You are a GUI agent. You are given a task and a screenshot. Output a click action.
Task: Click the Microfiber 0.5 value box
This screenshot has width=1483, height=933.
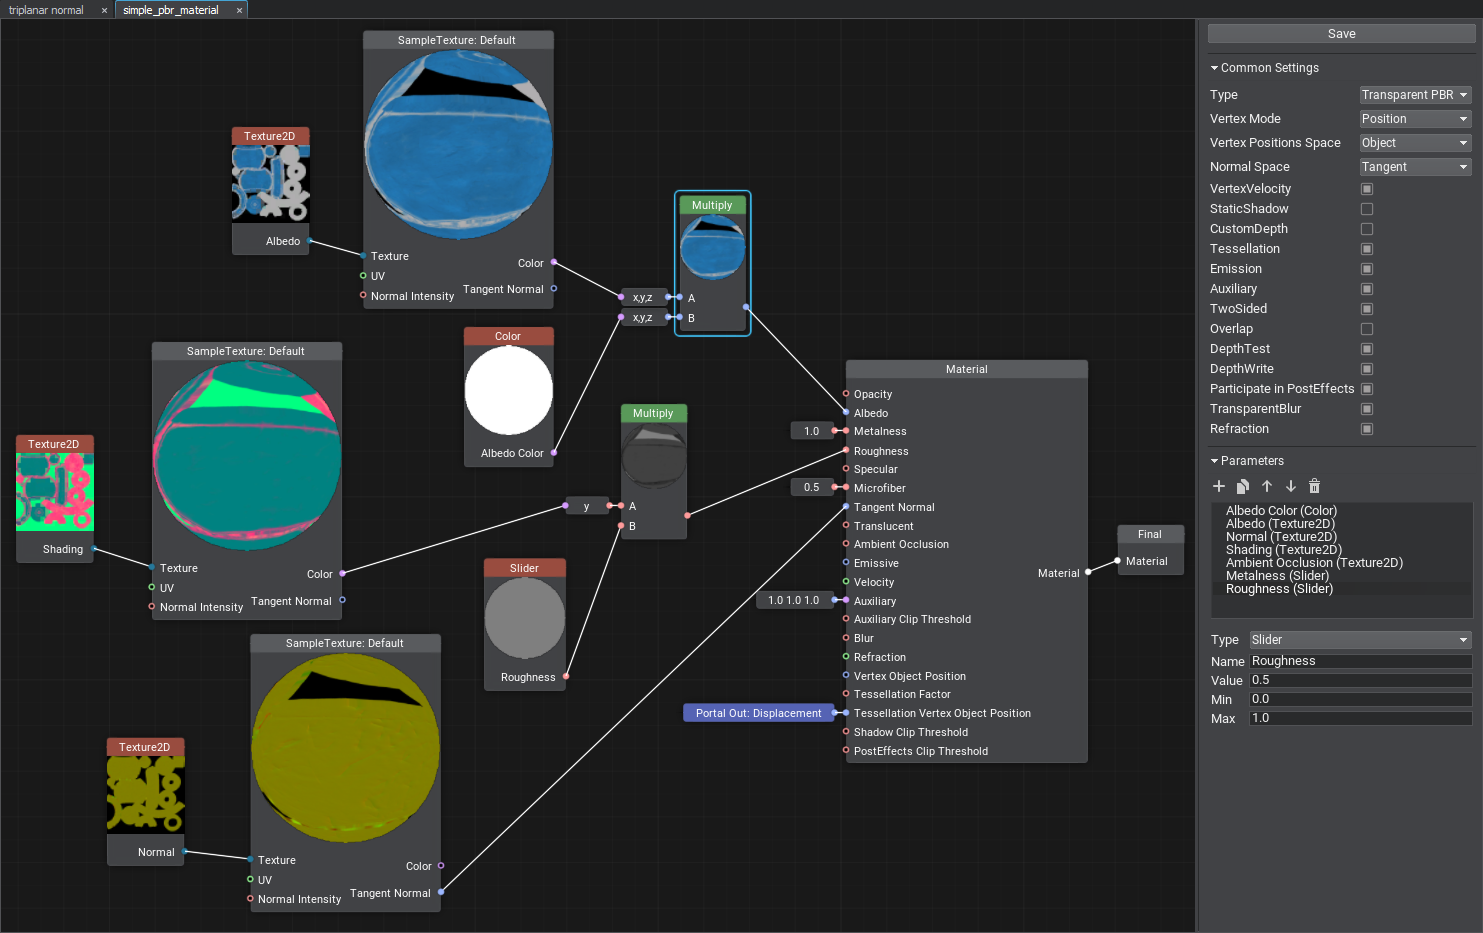[811, 488]
